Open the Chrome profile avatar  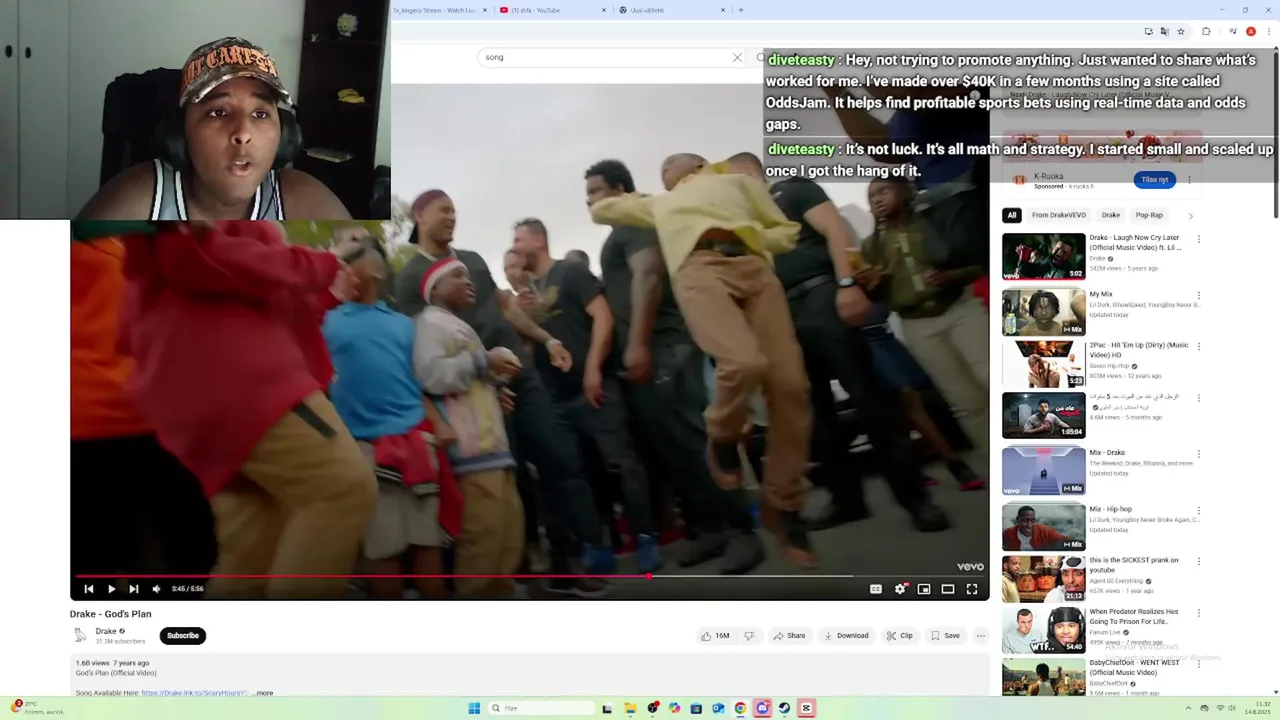[1250, 31]
